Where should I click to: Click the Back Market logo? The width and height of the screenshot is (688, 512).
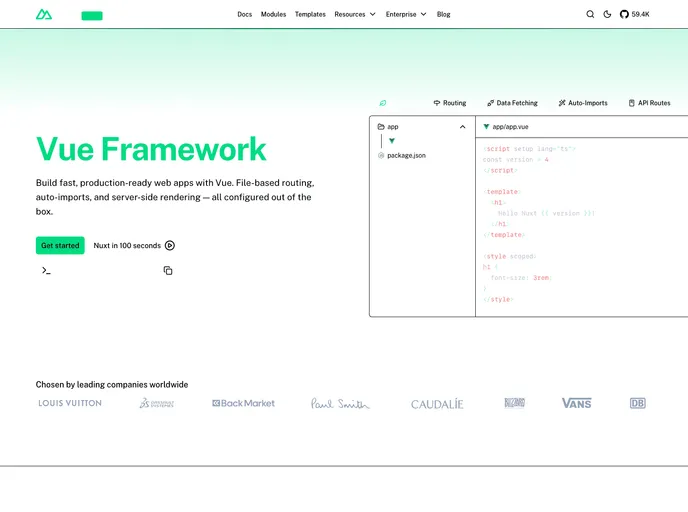(x=244, y=403)
